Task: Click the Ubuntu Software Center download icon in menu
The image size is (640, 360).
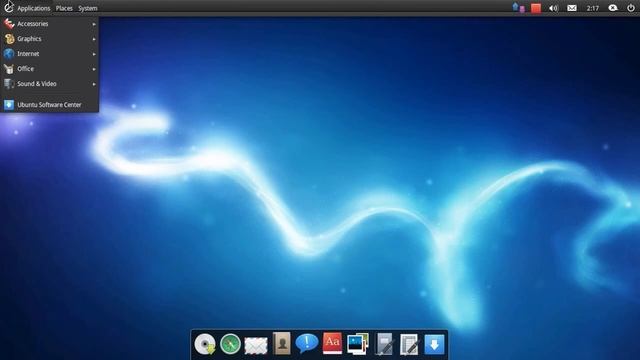Action: click(9, 105)
